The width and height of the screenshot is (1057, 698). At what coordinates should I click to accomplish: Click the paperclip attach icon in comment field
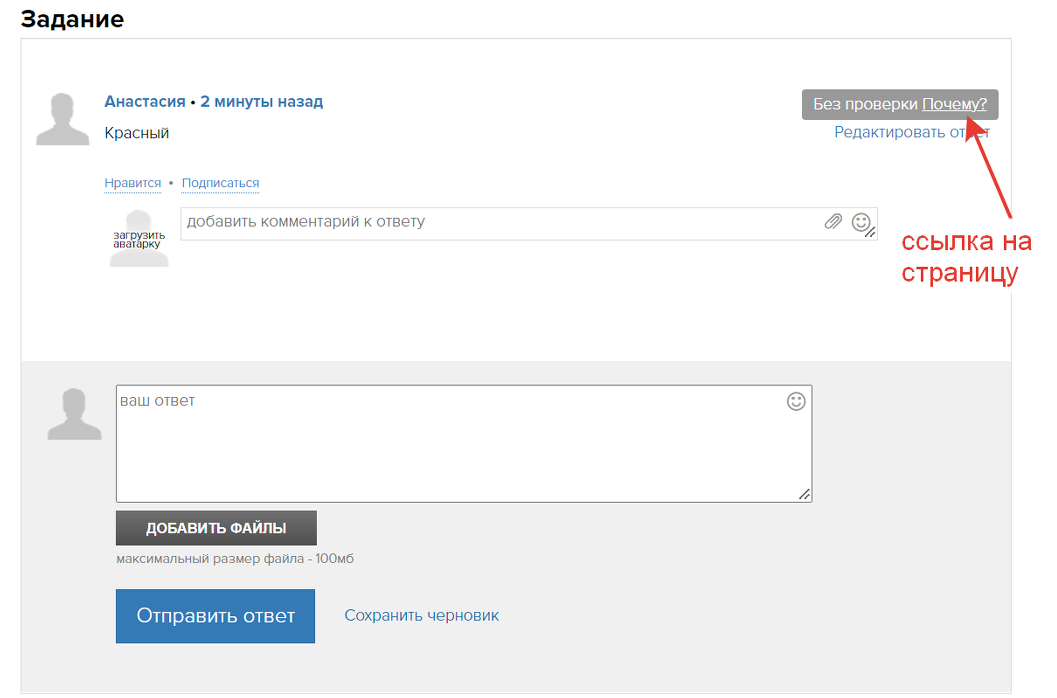click(833, 222)
